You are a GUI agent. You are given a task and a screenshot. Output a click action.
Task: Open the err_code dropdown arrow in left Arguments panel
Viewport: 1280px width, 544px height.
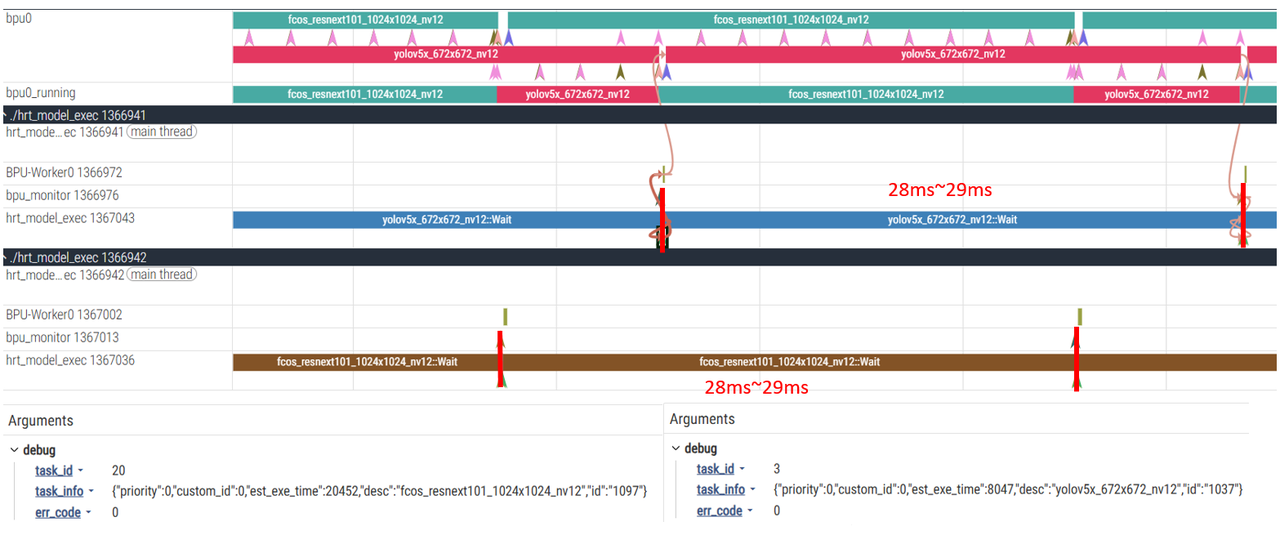coord(88,512)
